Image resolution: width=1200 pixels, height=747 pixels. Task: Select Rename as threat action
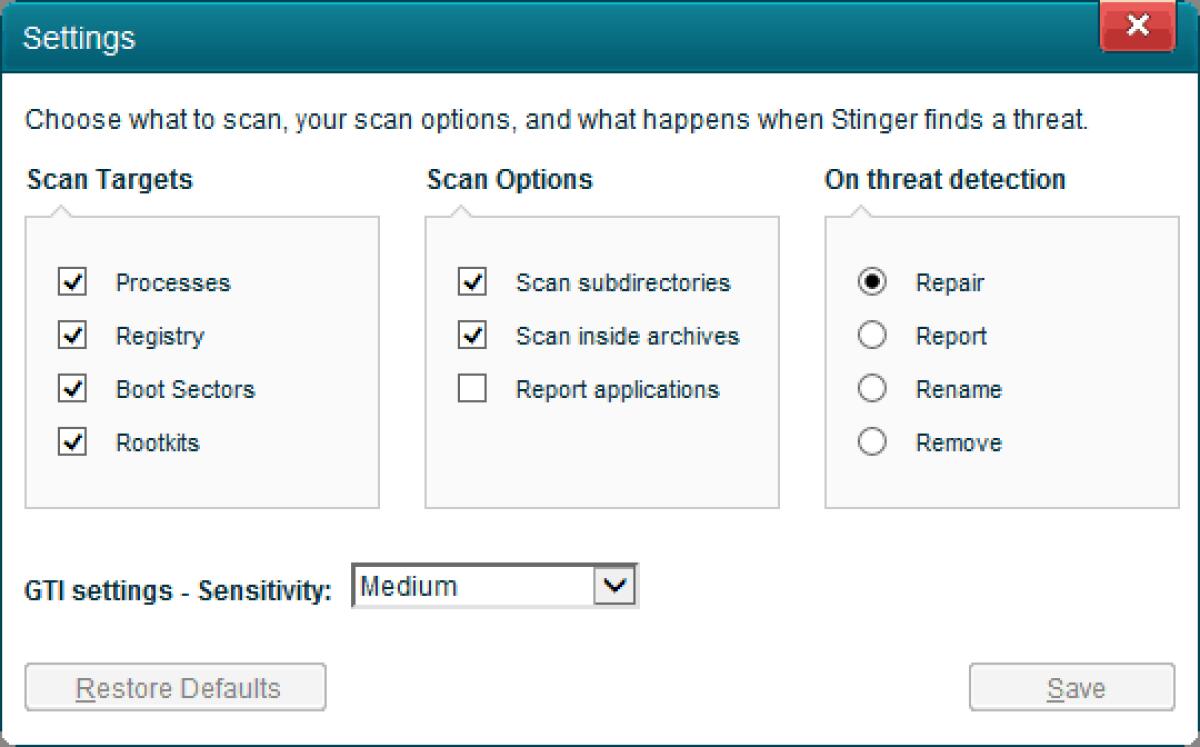click(x=872, y=389)
